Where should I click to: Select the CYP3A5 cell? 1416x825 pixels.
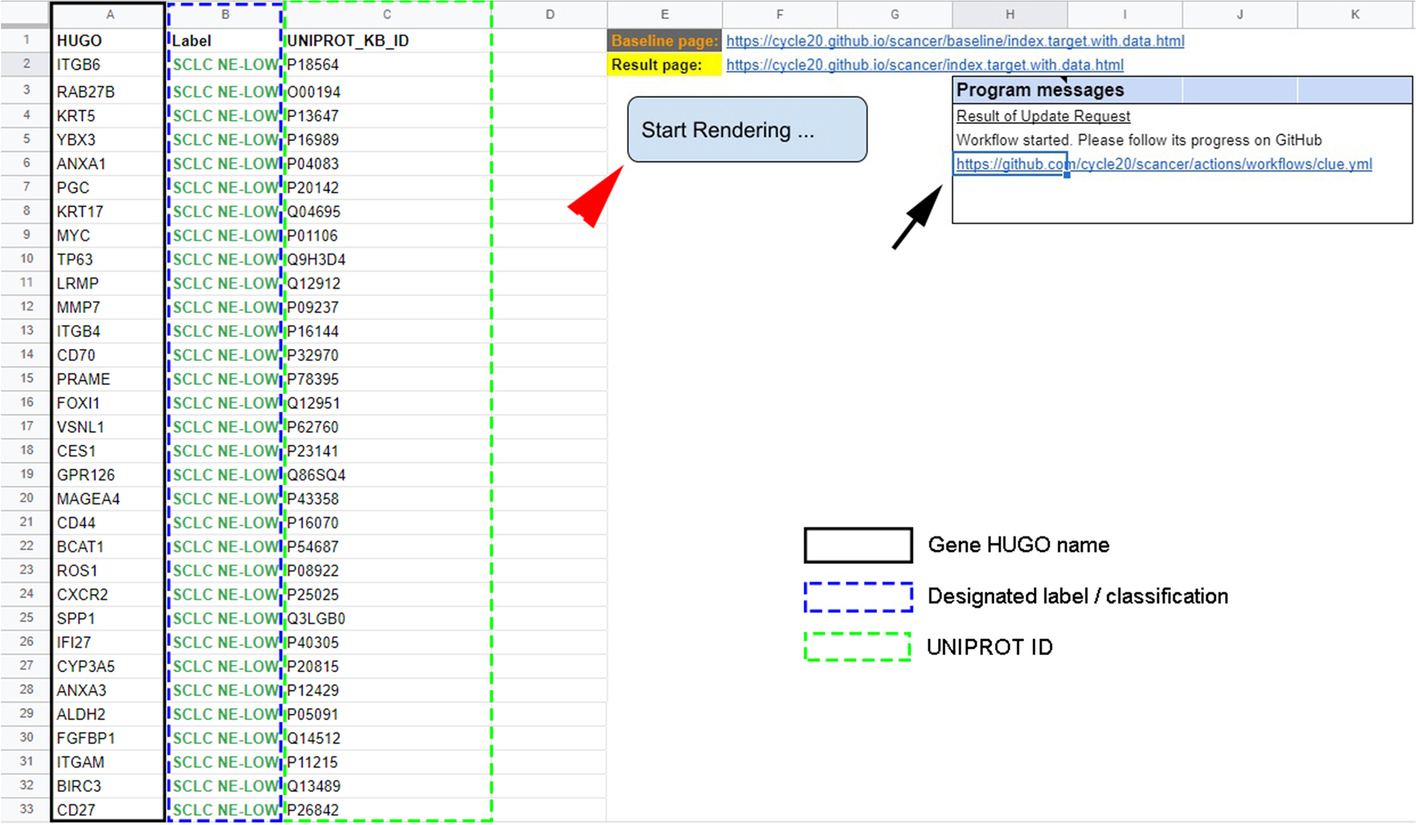pyautogui.click(x=108, y=666)
